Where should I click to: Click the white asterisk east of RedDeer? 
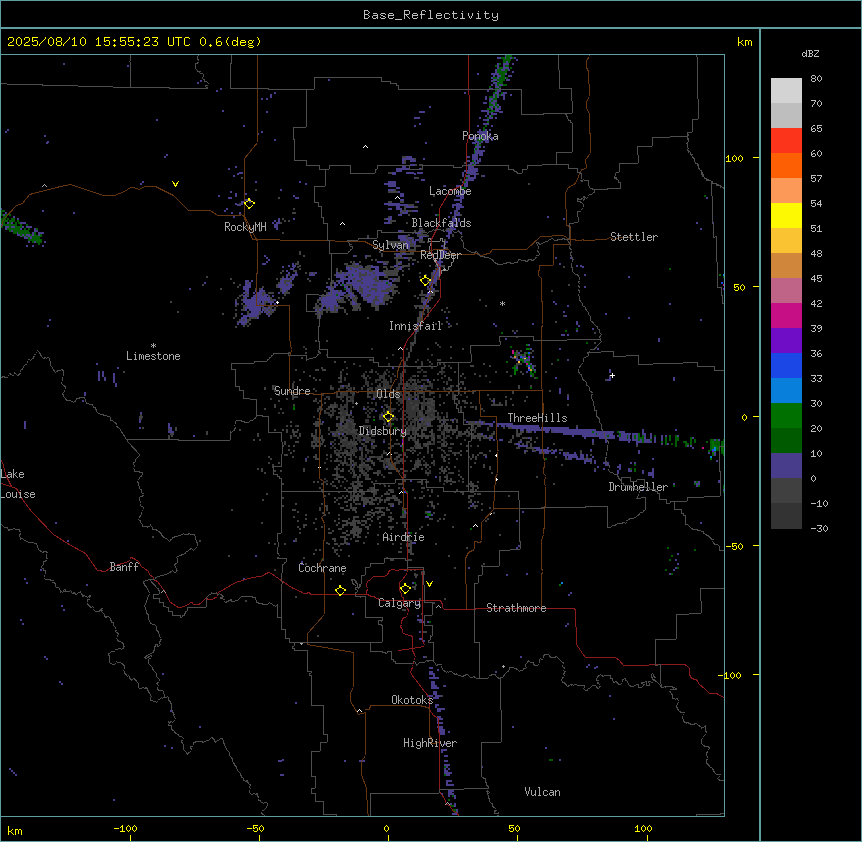[x=502, y=303]
